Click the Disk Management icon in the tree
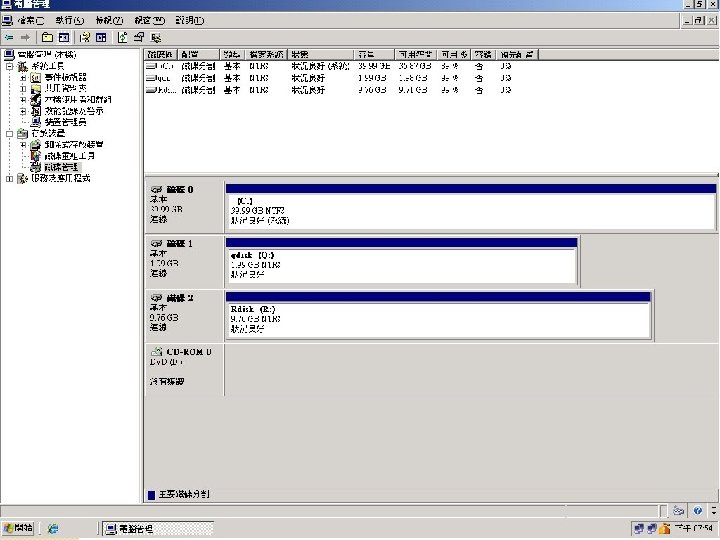The image size is (720, 540). pyautogui.click(x=36, y=167)
